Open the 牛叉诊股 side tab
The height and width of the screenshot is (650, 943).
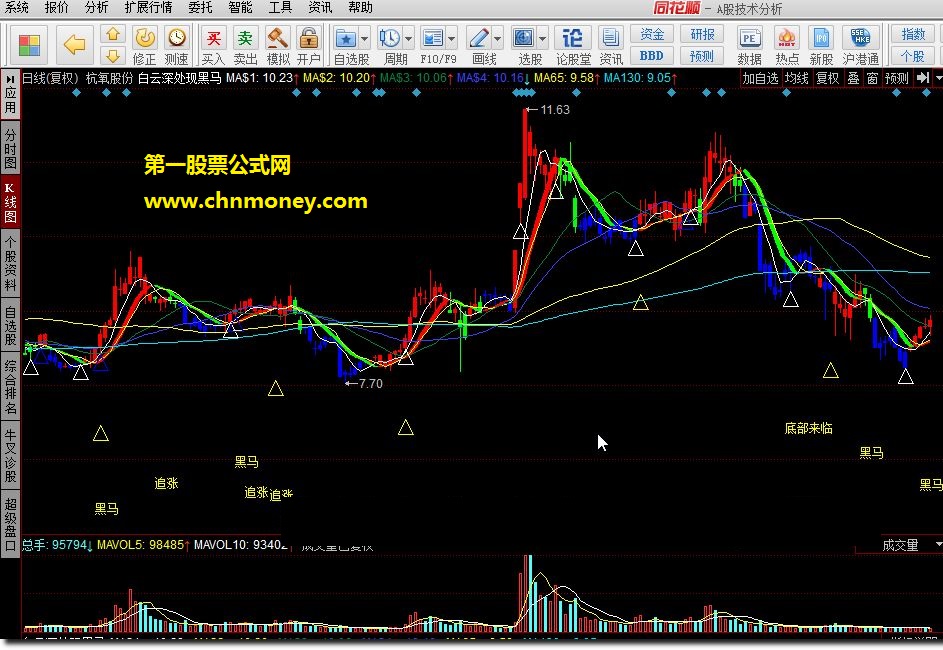click(x=10, y=455)
